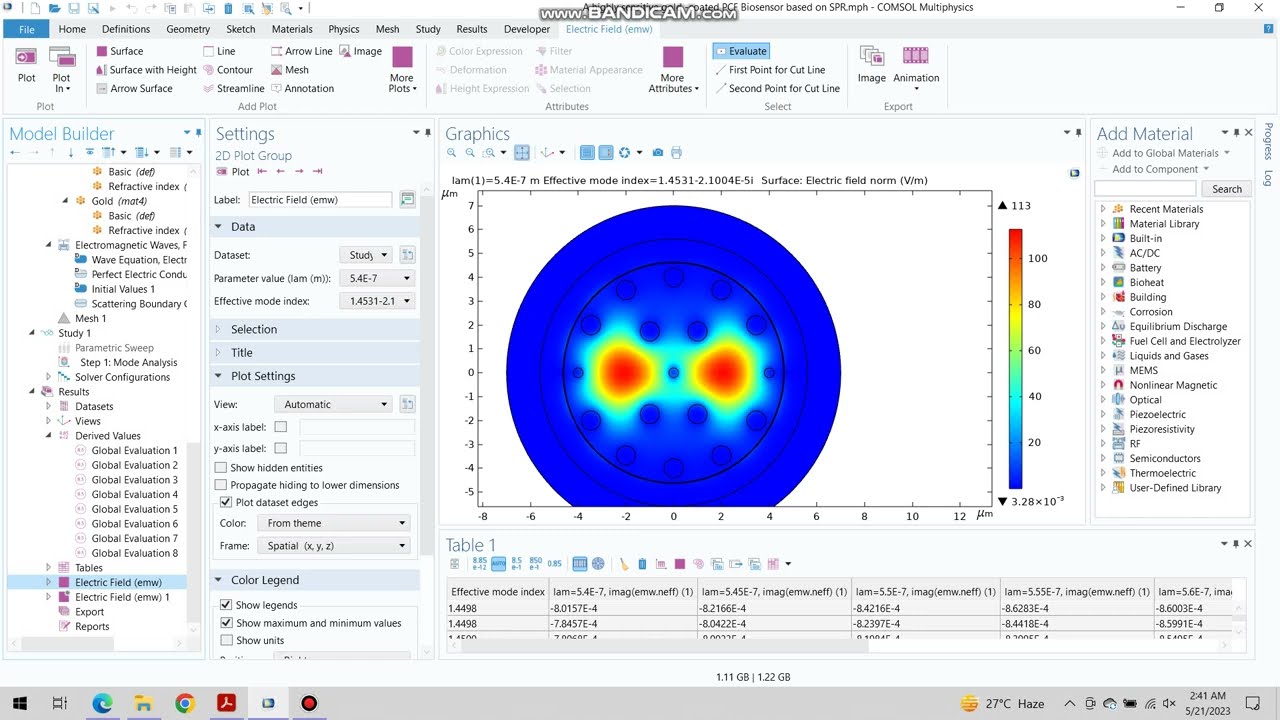Open the Frame dropdown showing Spatial

click(333, 546)
